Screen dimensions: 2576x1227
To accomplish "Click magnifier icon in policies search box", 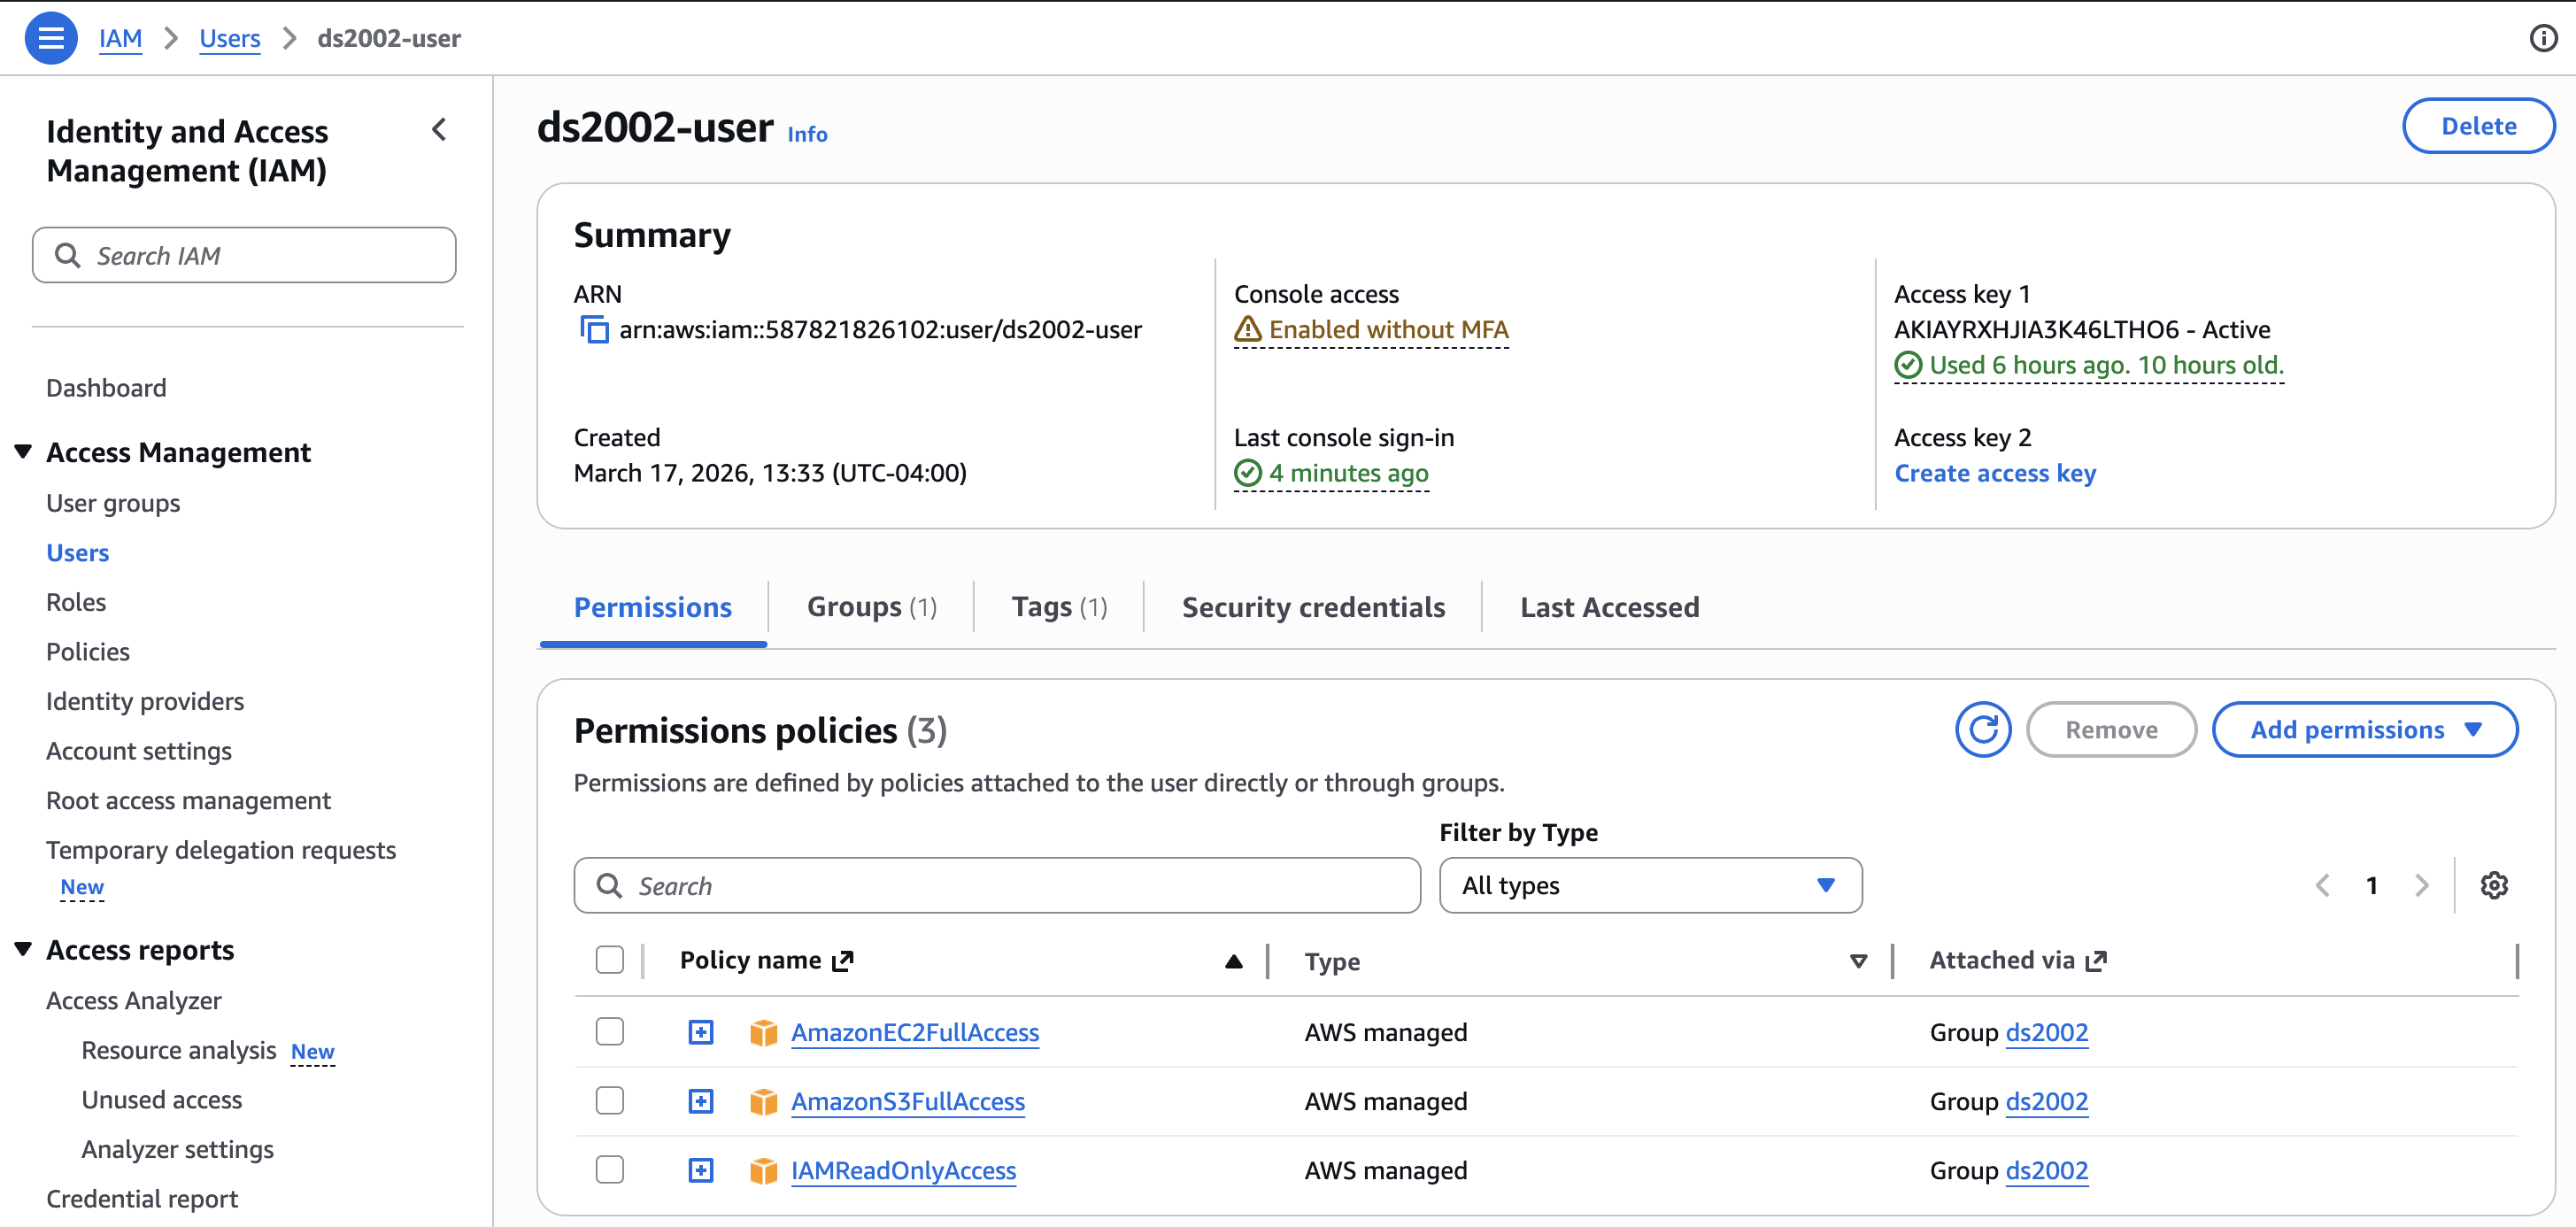I will pos(609,885).
